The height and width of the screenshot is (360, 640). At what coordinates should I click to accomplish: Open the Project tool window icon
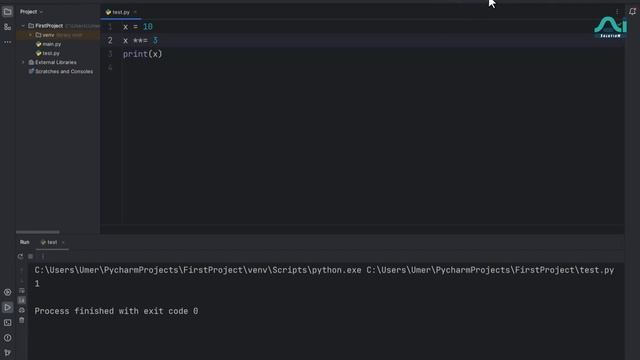click(x=7, y=12)
